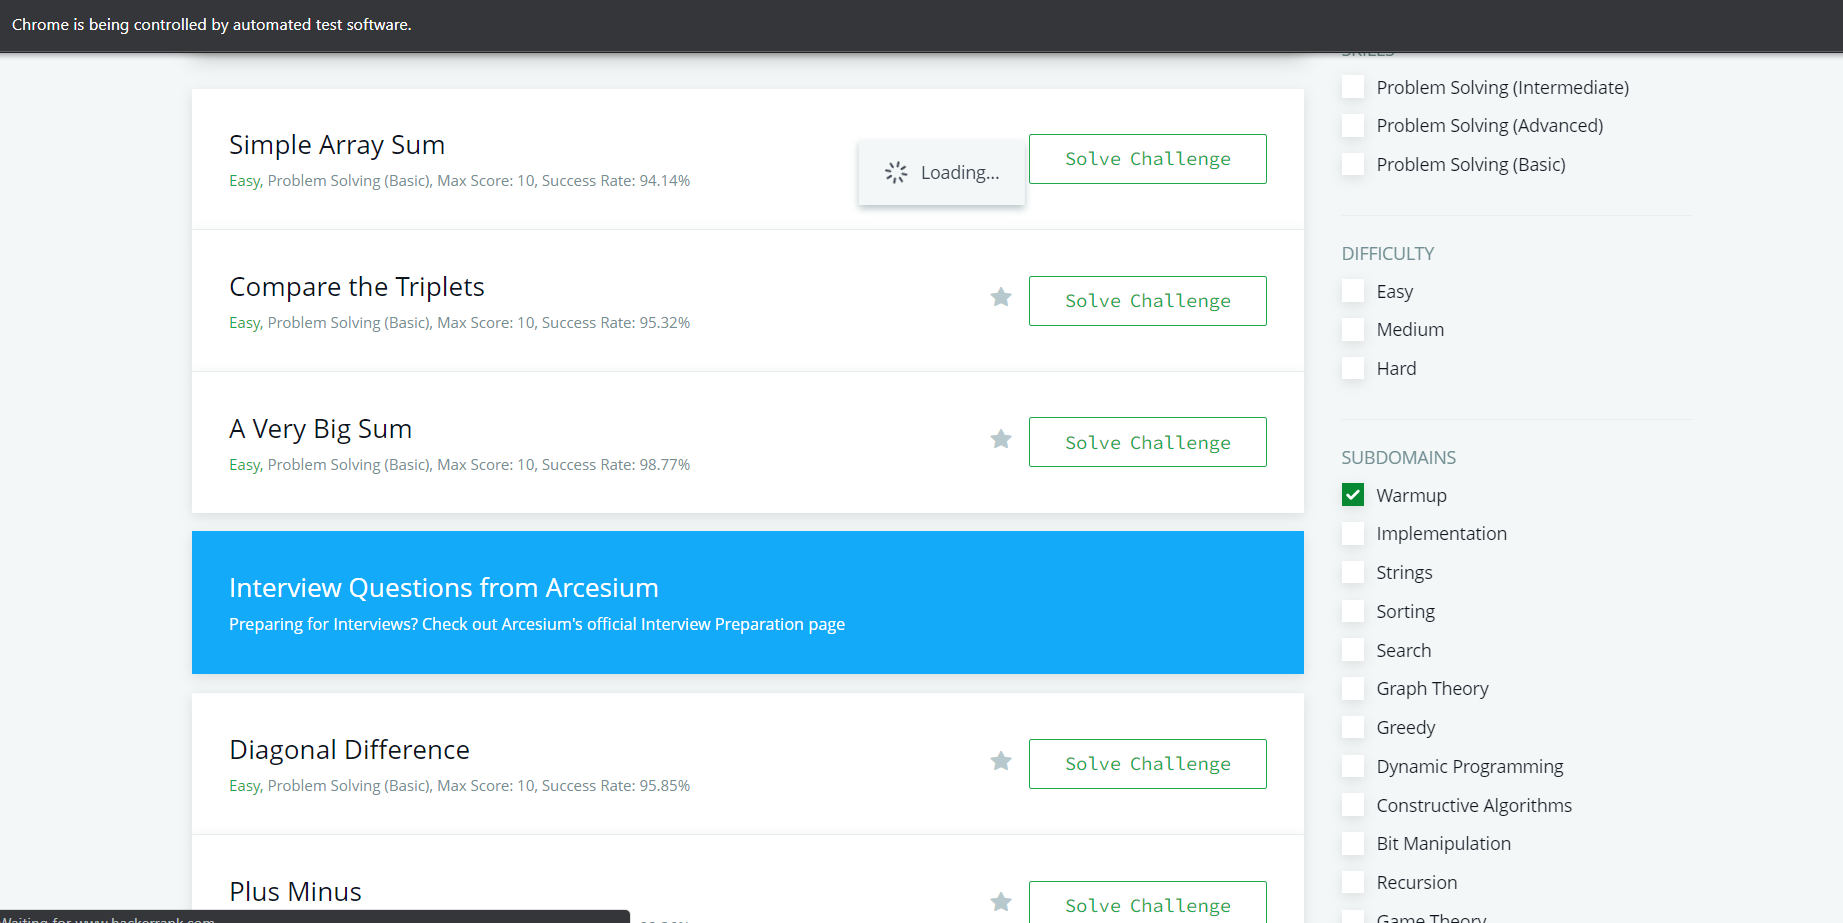Check the Strings subdomain filter
The image size is (1843, 923).
1352,572
